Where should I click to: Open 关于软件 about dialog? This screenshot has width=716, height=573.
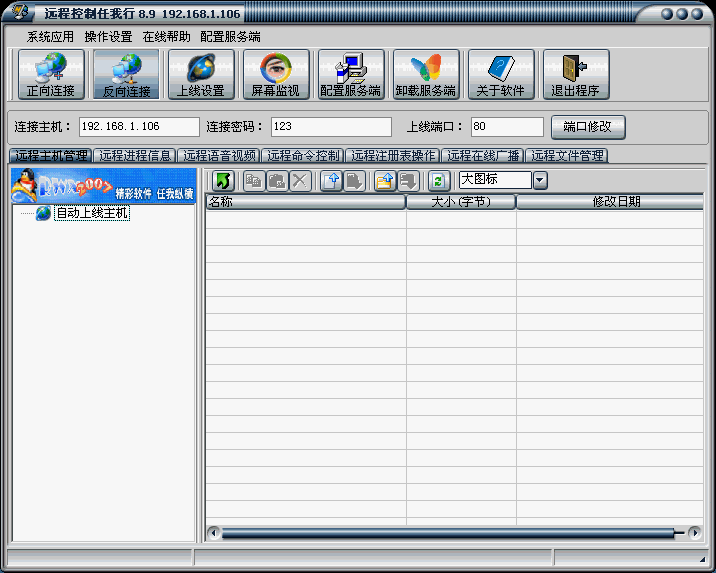(x=501, y=75)
